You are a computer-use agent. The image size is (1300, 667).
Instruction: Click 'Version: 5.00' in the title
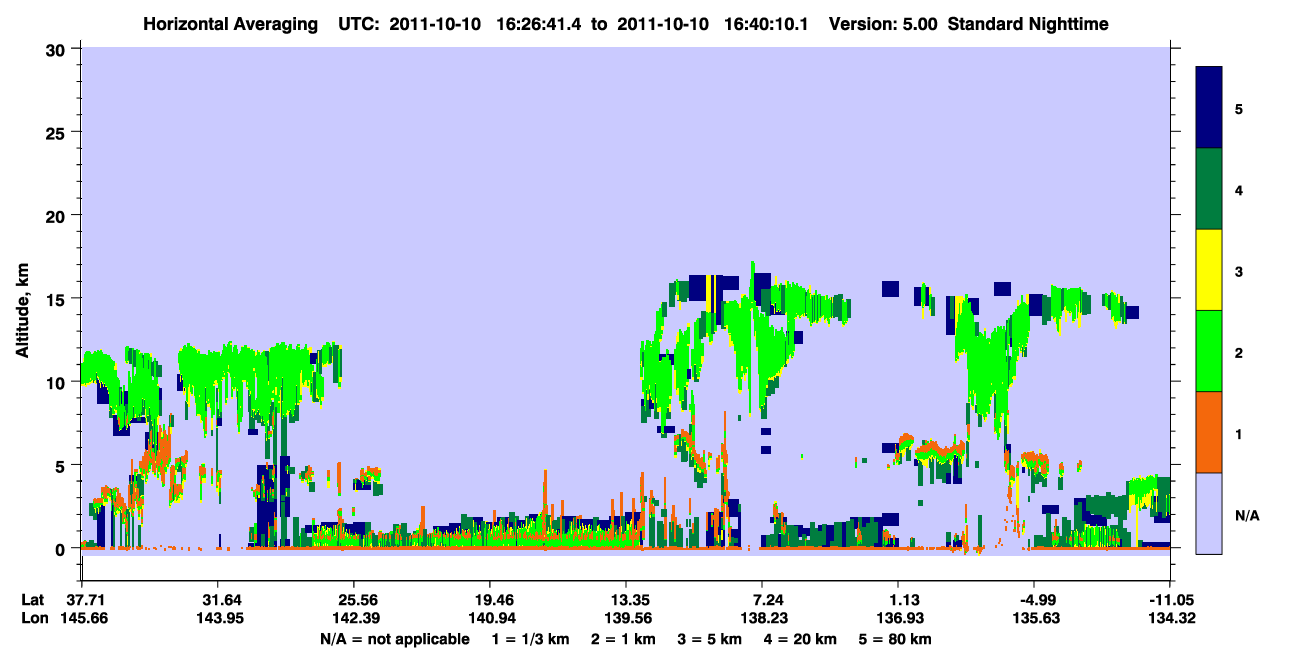pyautogui.click(x=885, y=24)
